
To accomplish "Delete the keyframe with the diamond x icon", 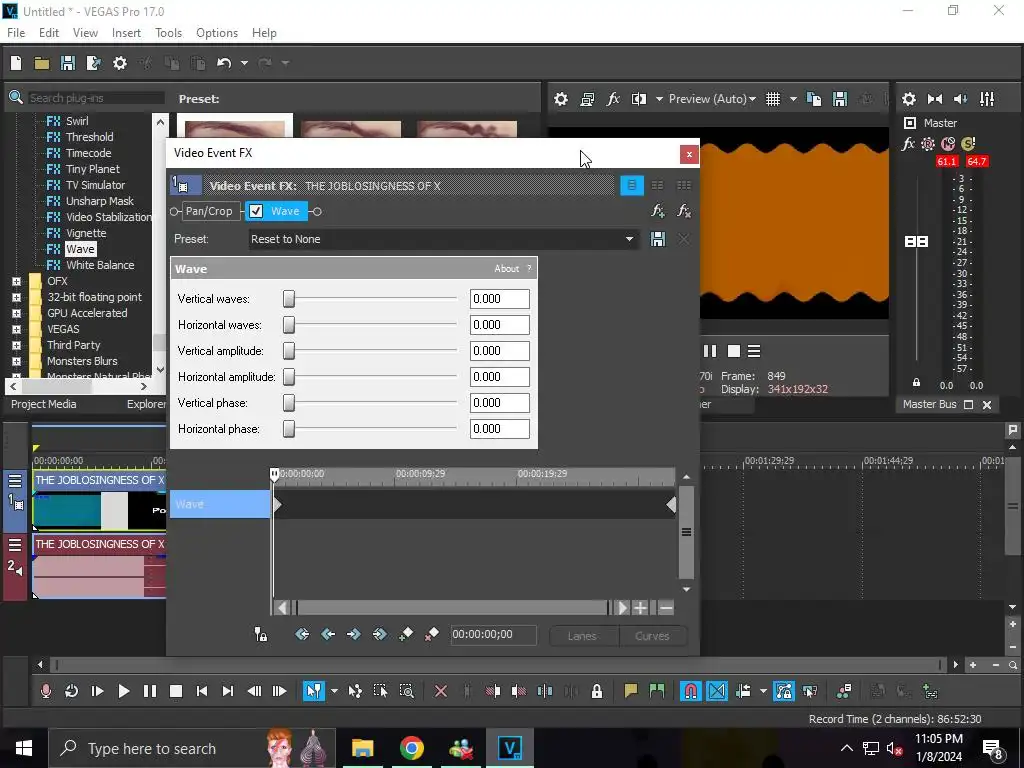I will (431, 634).
